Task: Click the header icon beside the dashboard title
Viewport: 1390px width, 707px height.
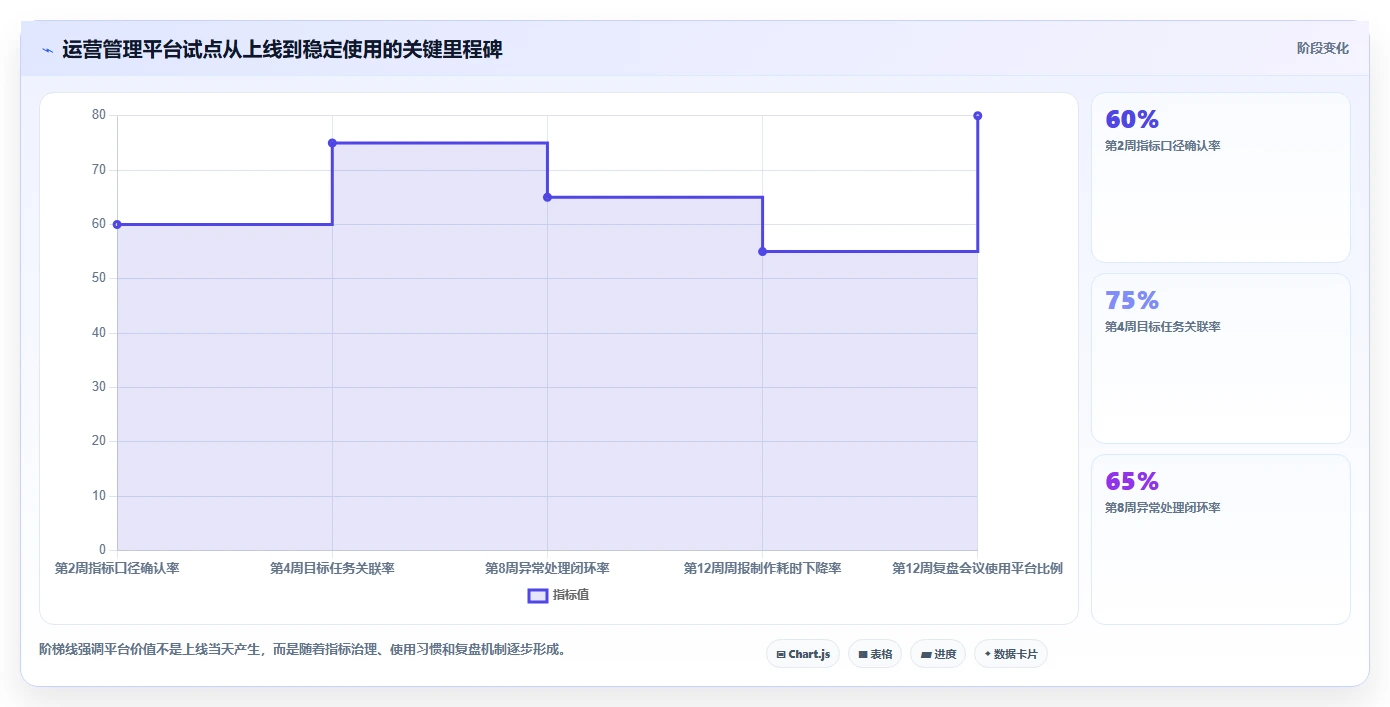Action: tap(47, 50)
